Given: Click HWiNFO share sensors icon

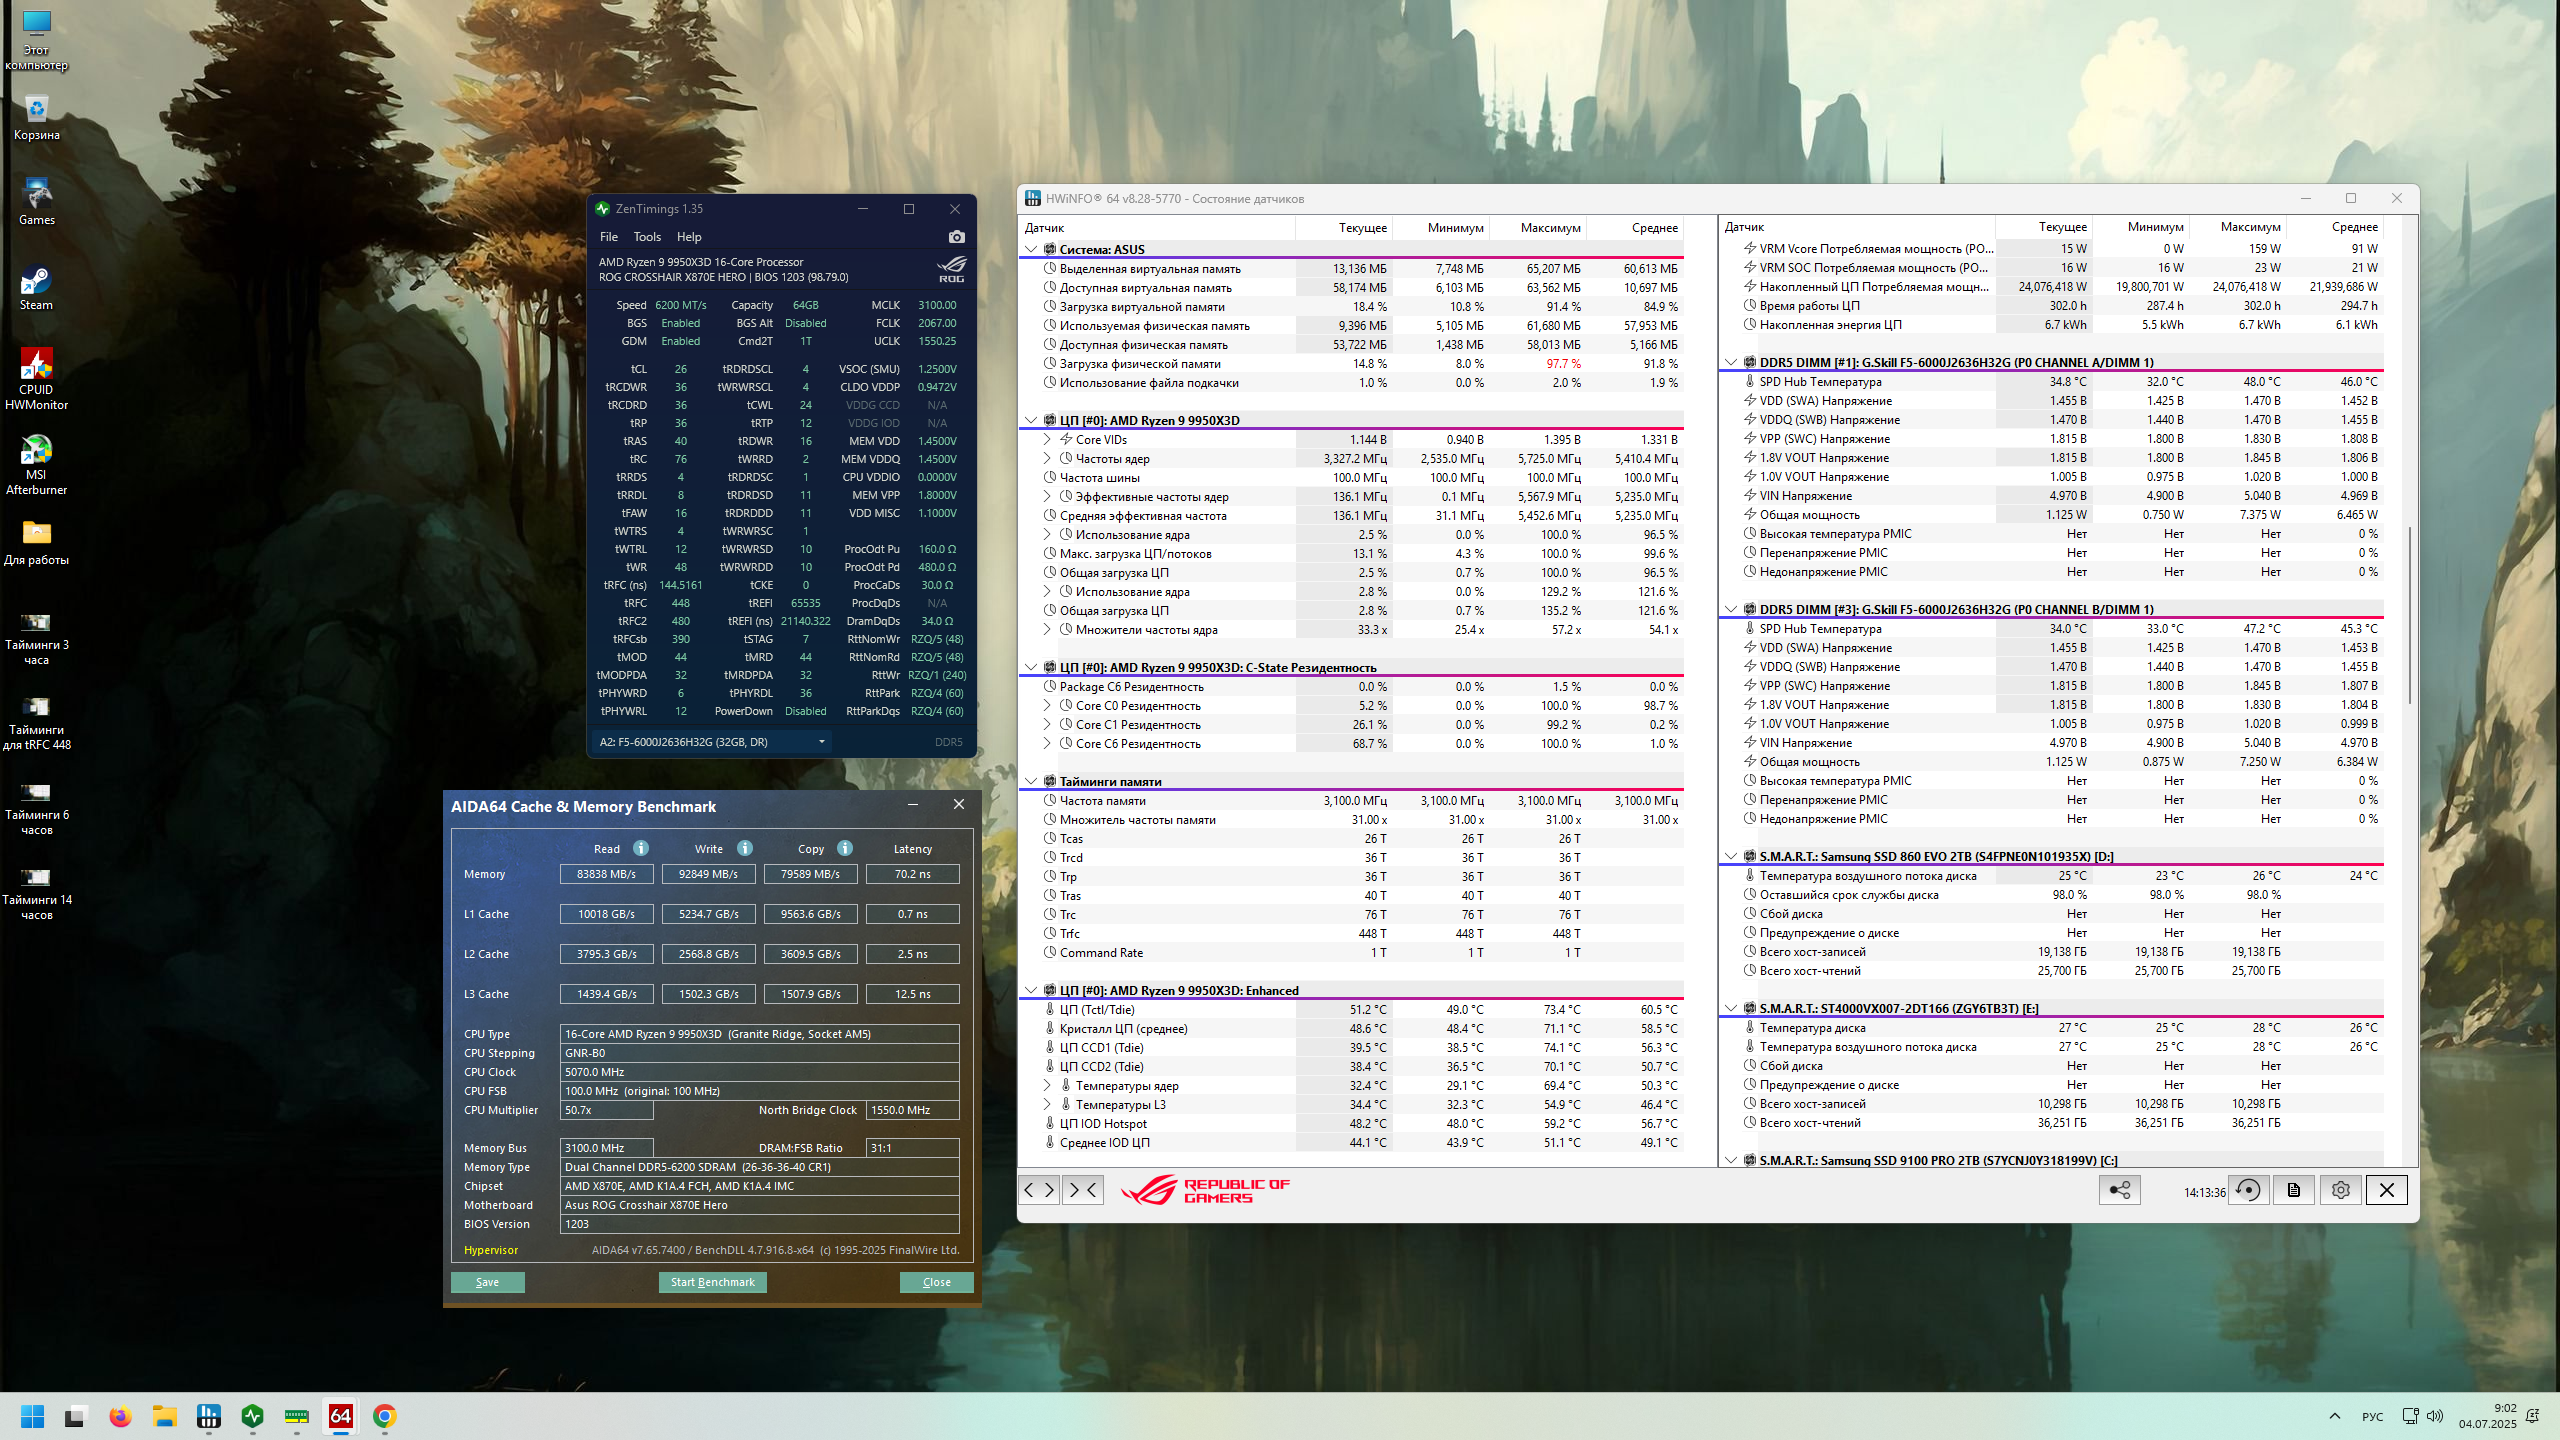Looking at the screenshot, I should pos(2119,1190).
